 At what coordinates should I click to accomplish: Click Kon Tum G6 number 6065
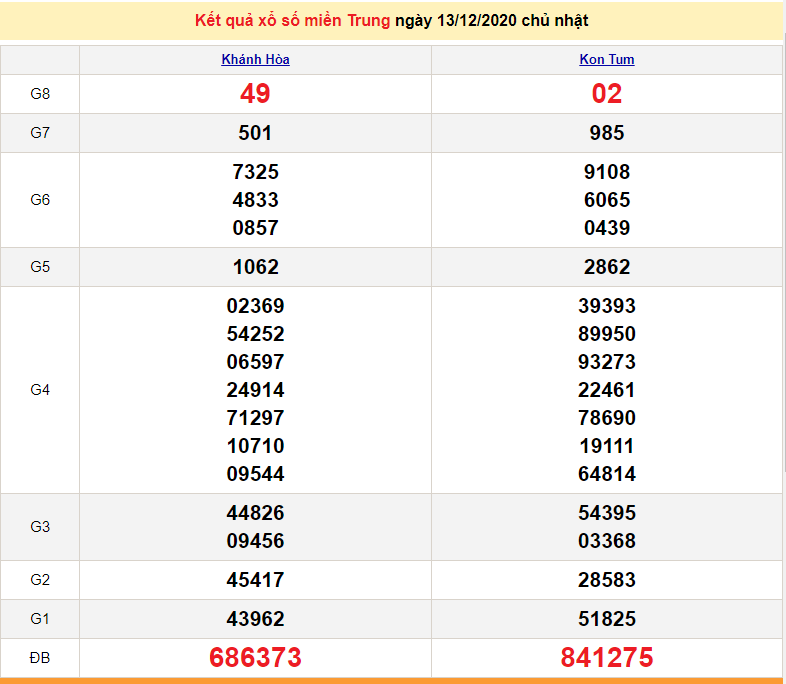[x=606, y=200]
